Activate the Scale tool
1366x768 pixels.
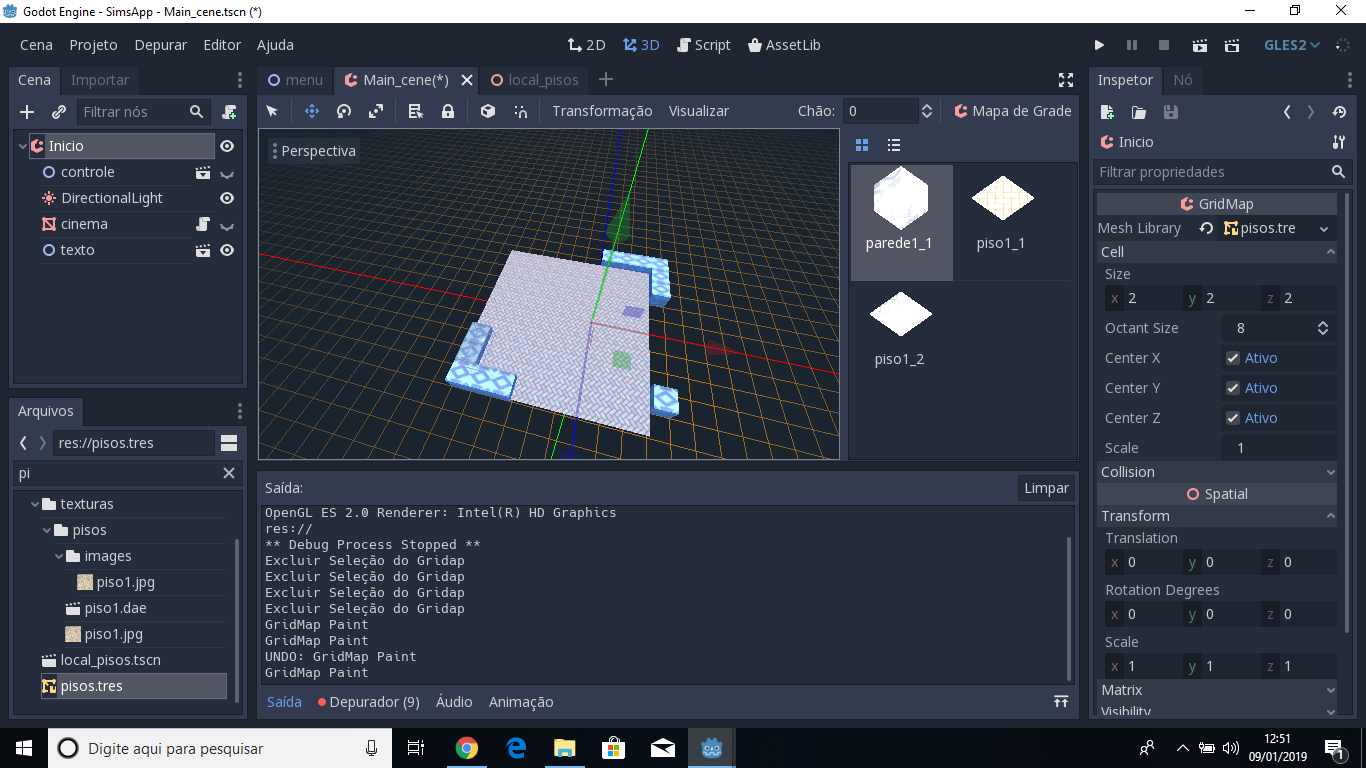pos(374,111)
